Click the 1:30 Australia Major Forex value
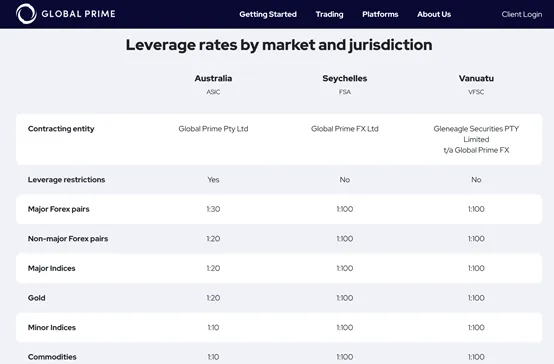Viewport: 554px width, 364px height. click(213, 209)
